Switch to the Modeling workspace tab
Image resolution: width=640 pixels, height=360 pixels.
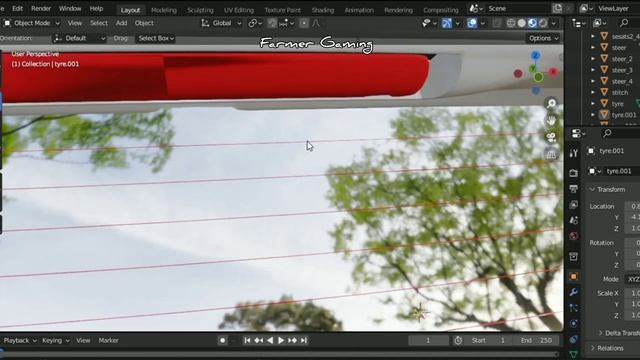pos(164,10)
